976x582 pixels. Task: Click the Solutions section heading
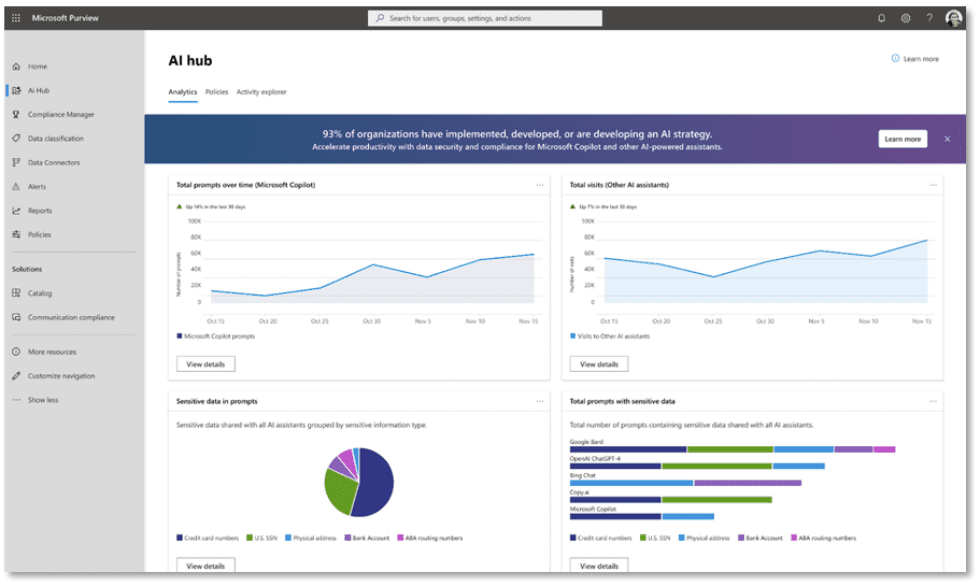point(27,269)
